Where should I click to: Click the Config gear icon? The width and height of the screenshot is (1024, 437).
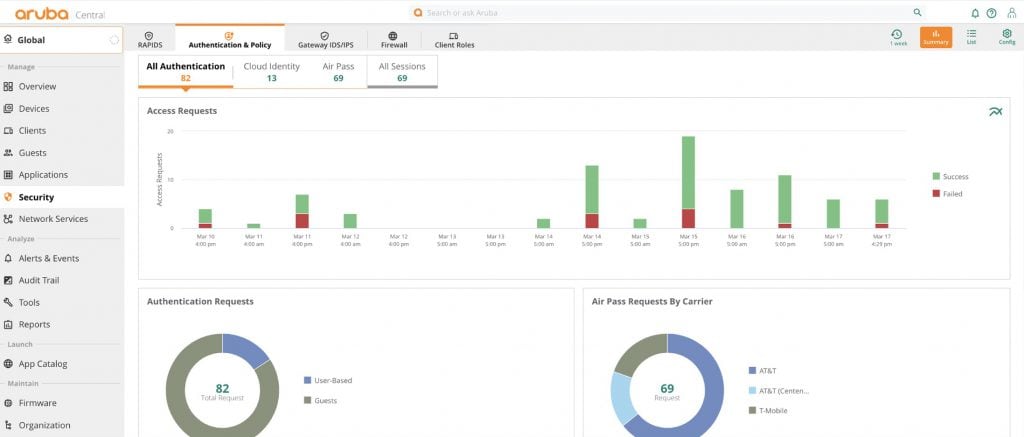(x=1006, y=37)
